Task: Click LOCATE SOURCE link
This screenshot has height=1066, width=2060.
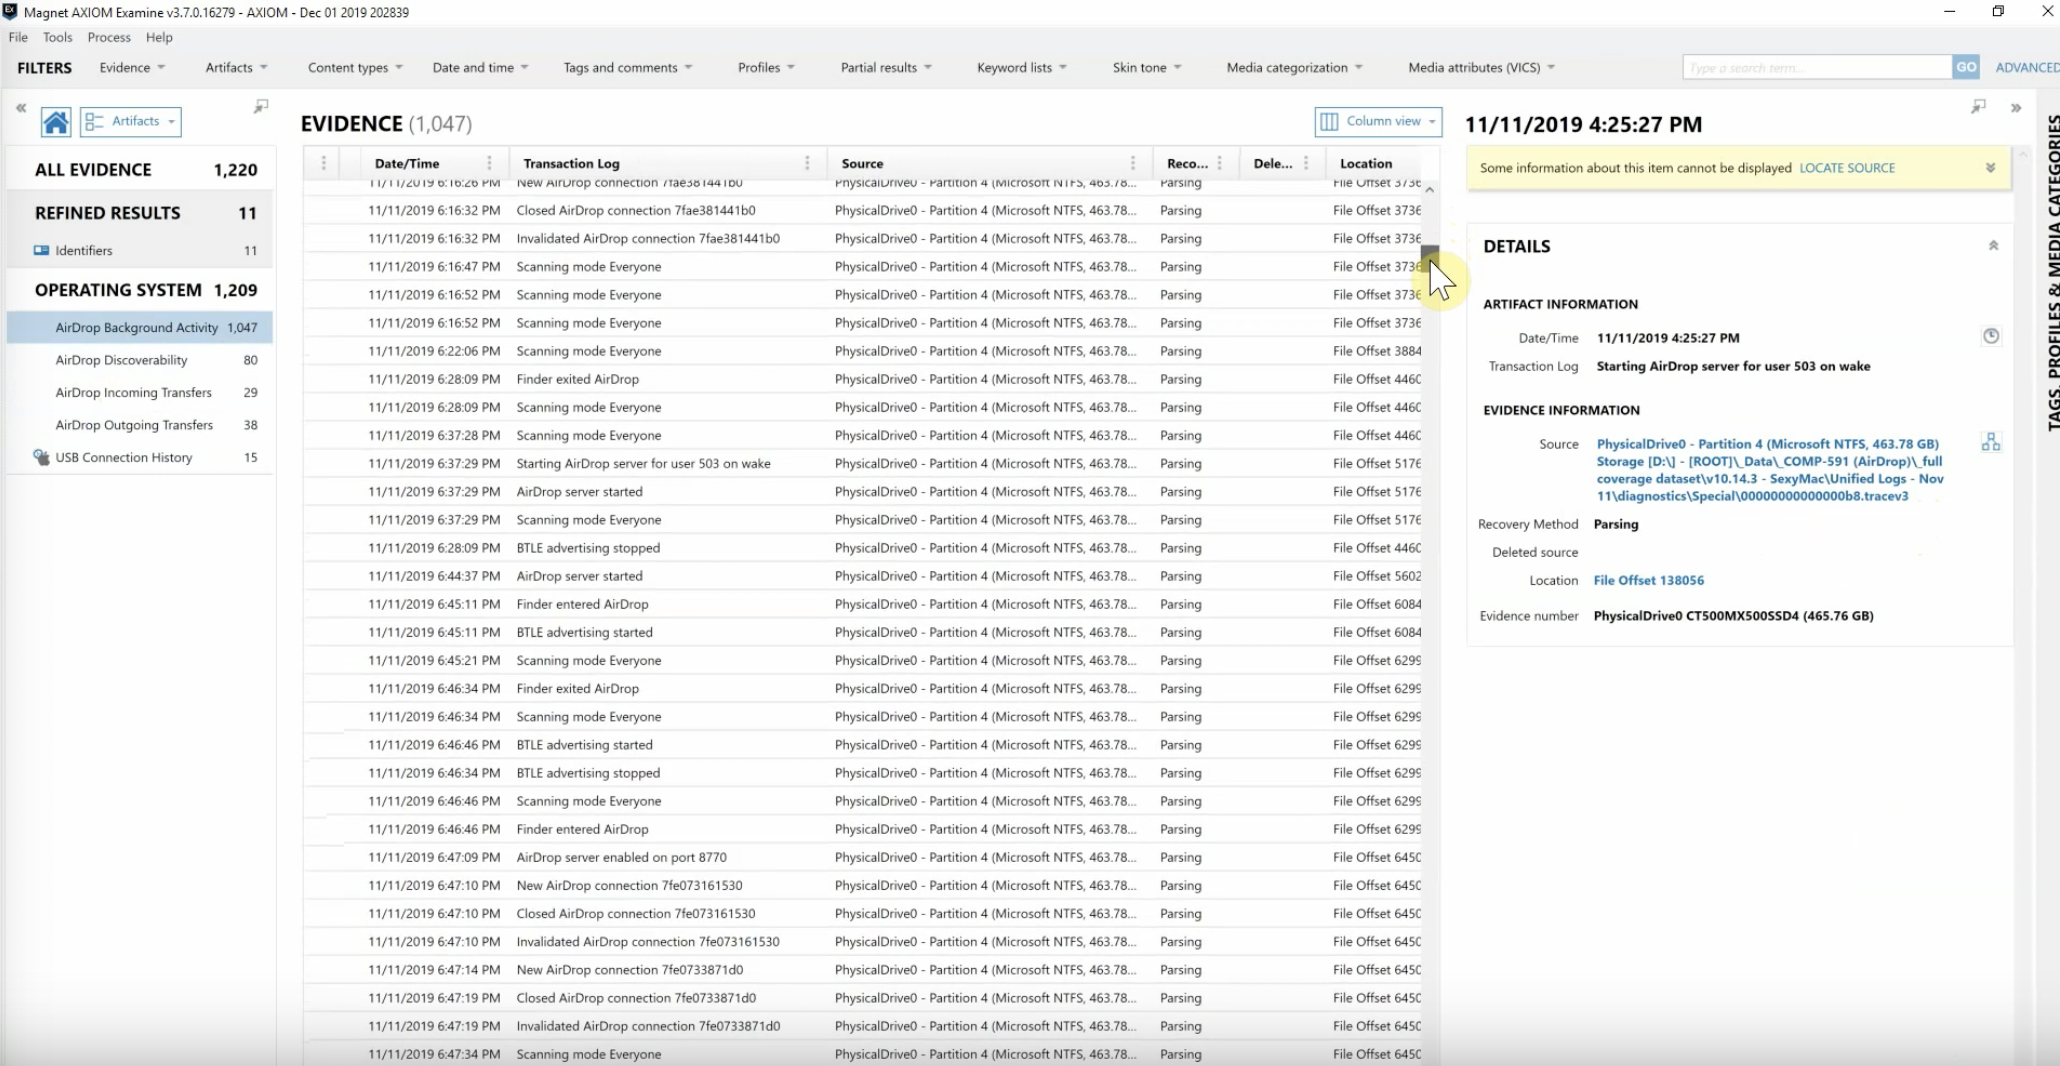Action: tap(1847, 168)
